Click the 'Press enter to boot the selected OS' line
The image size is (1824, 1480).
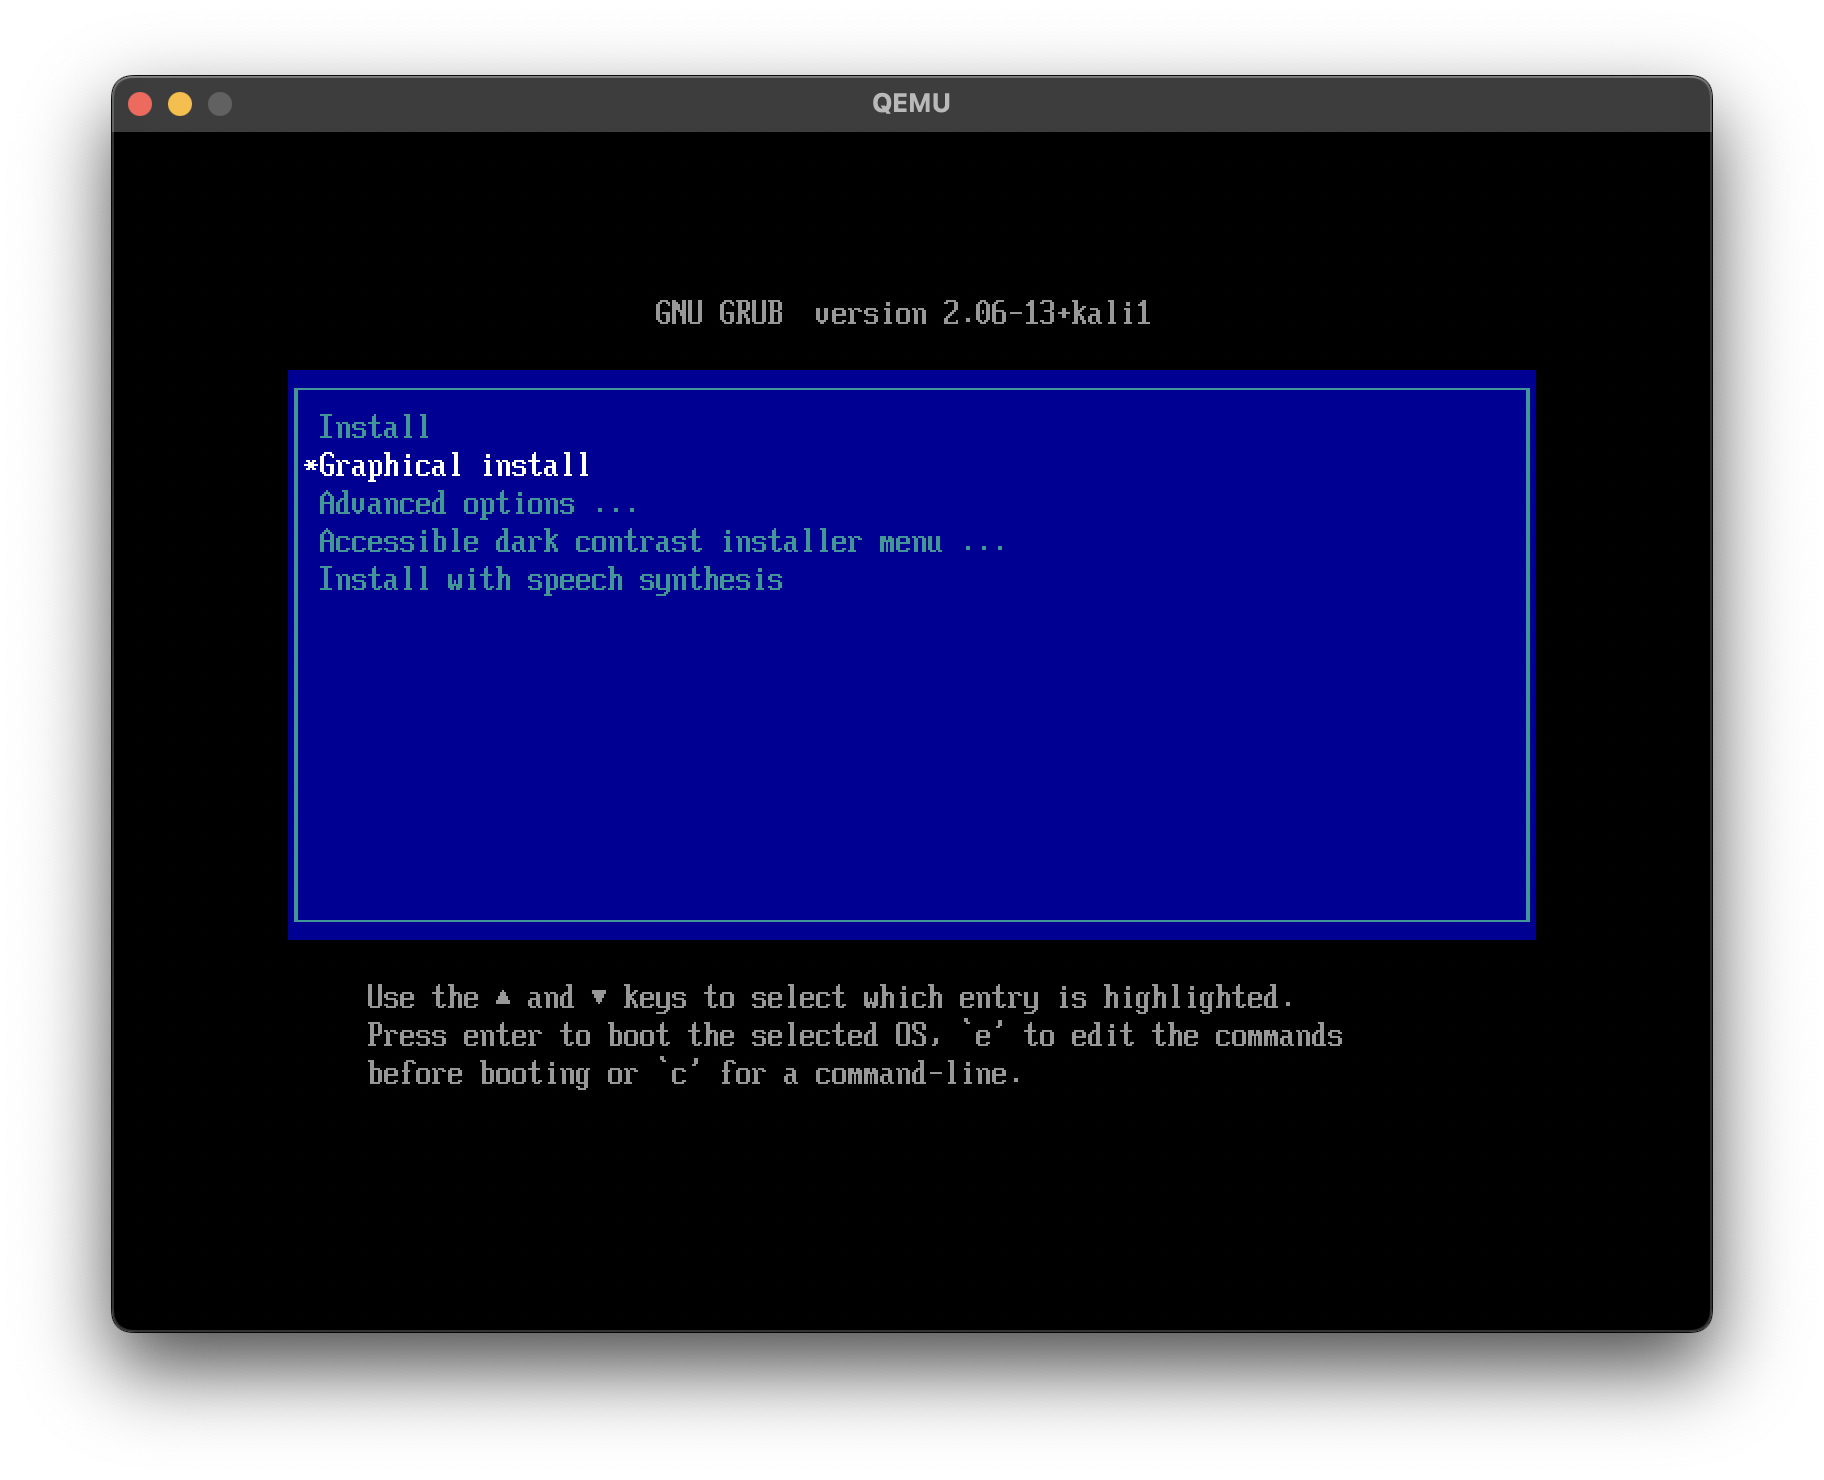tap(854, 1035)
